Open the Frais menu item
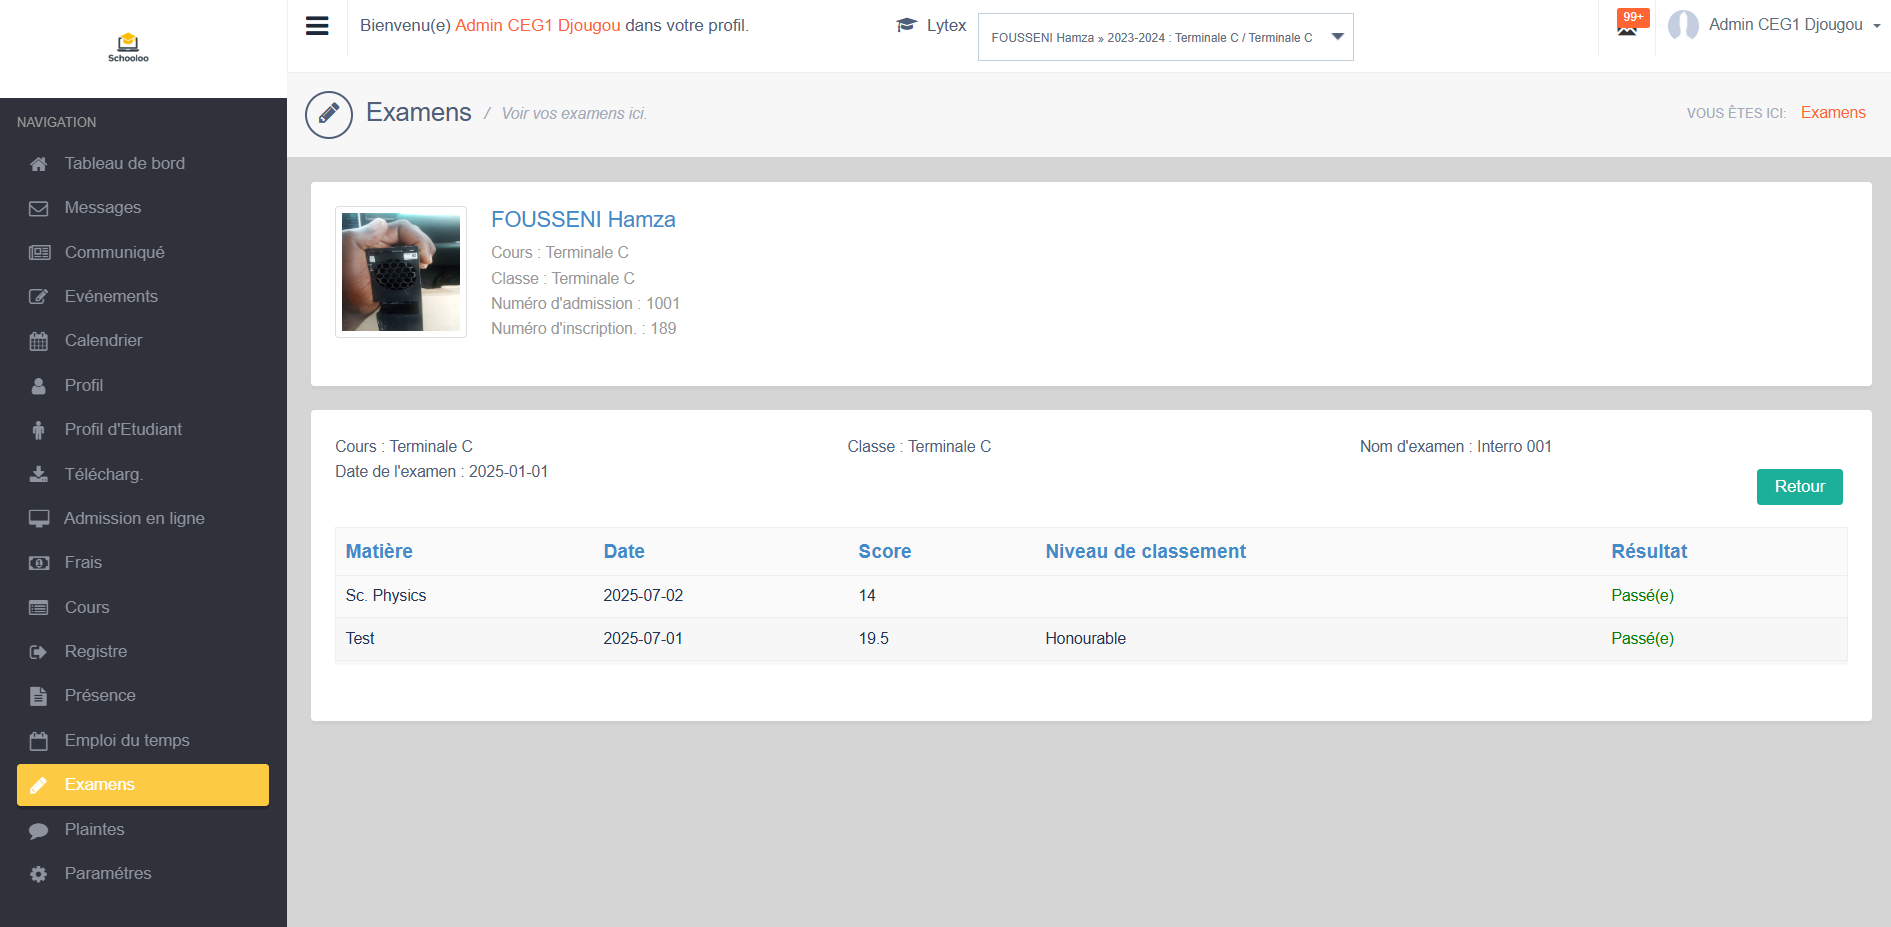 [83, 563]
